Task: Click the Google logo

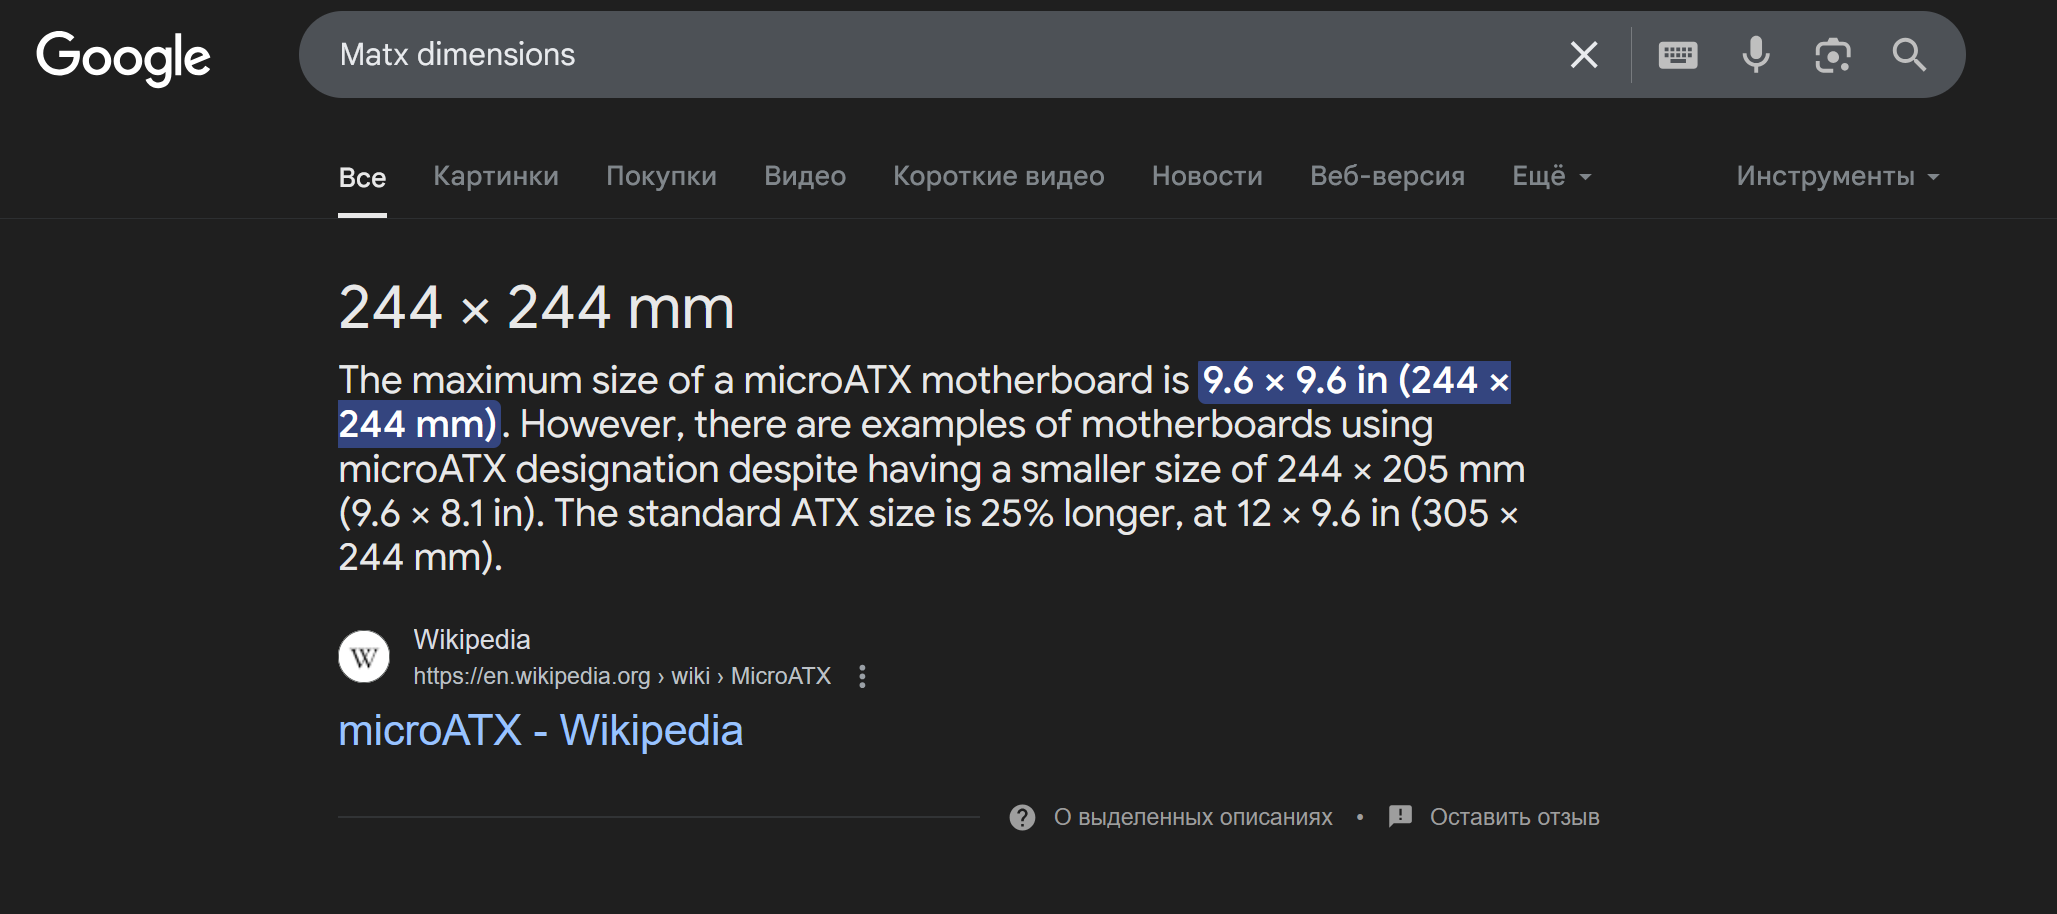Action: [x=123, y=57]
